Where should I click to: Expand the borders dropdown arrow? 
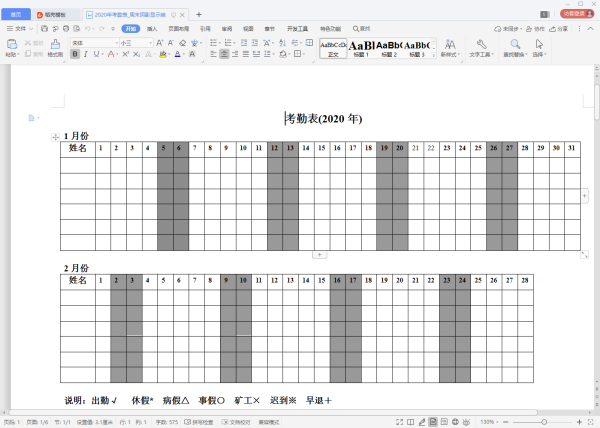tap(303, 54)
